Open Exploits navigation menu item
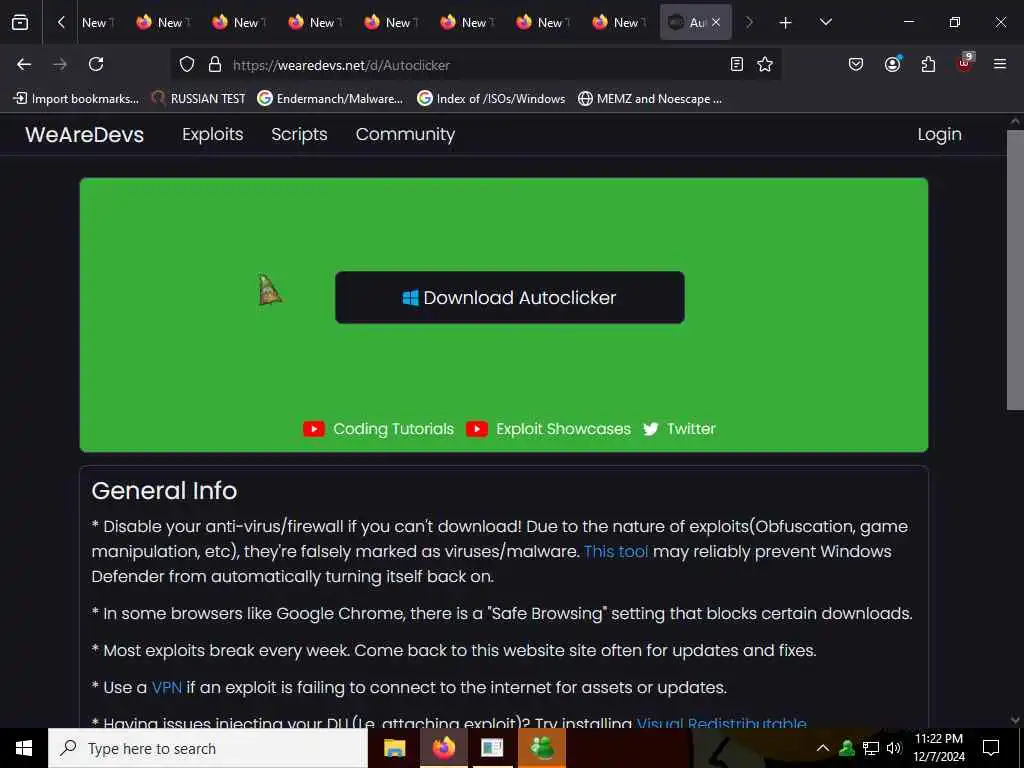Screen dimensions: 1024x768 coord(212,135)
